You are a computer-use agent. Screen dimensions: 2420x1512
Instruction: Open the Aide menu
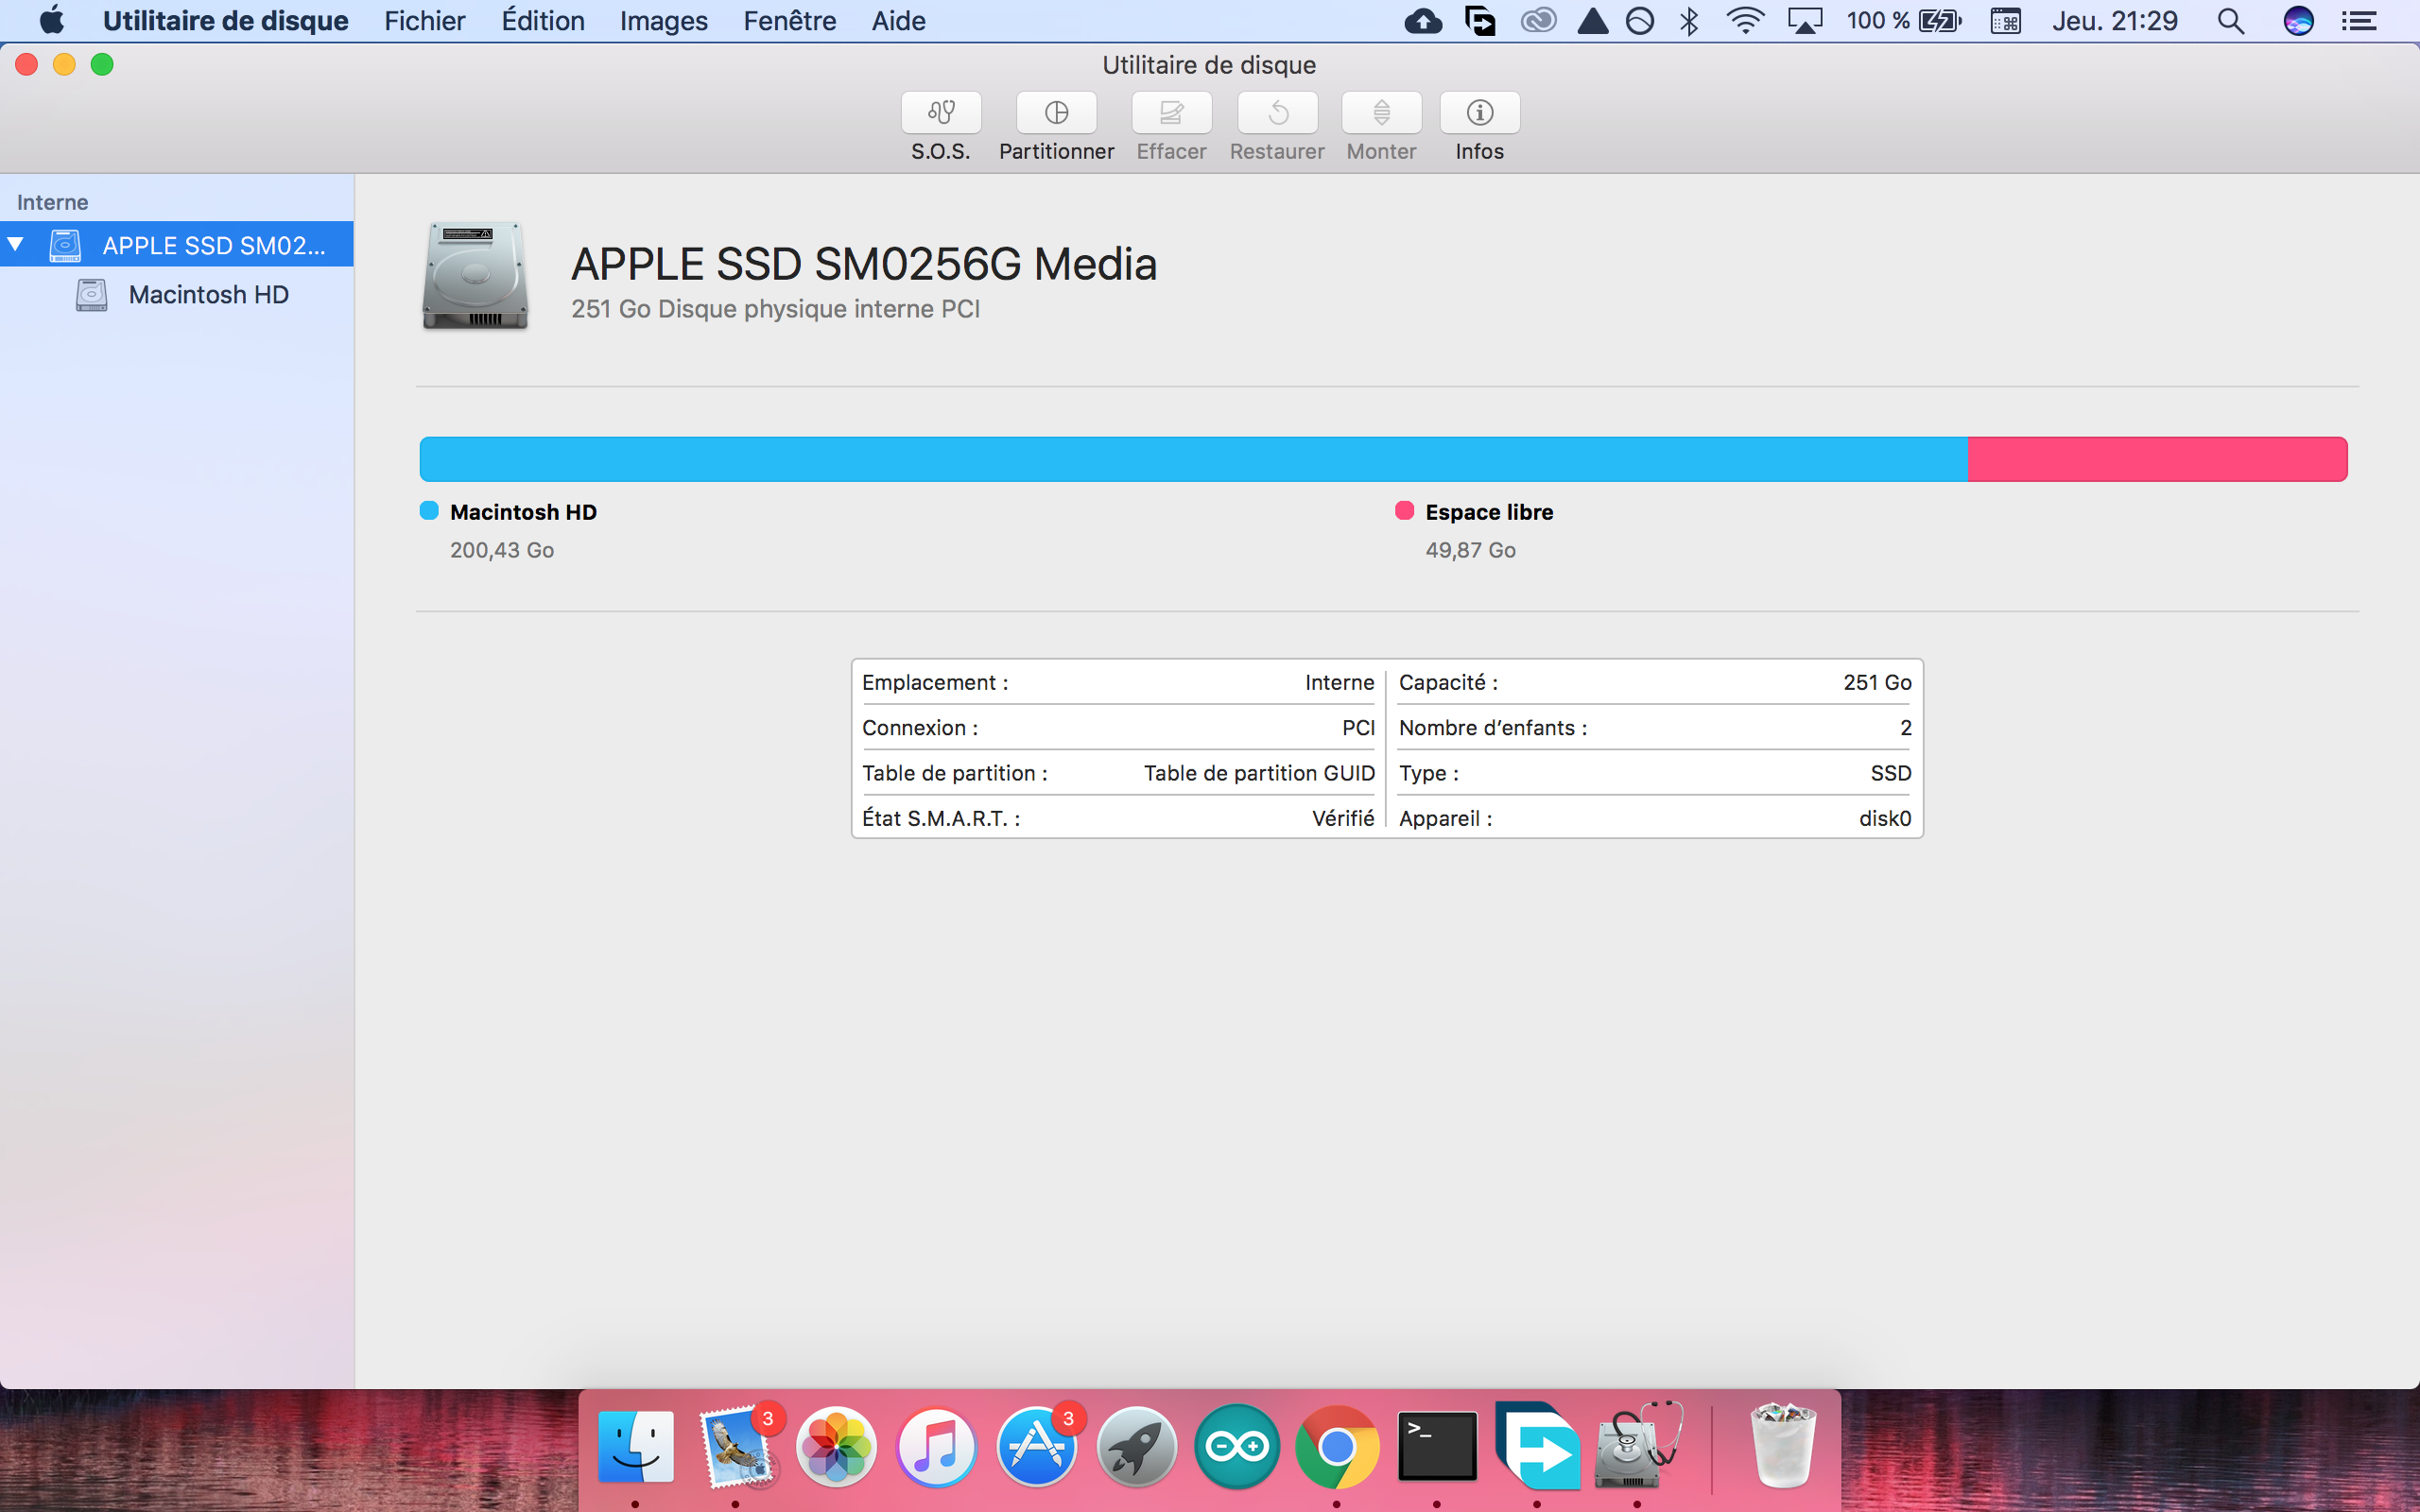pyautogui.click(x=898, y=20)
